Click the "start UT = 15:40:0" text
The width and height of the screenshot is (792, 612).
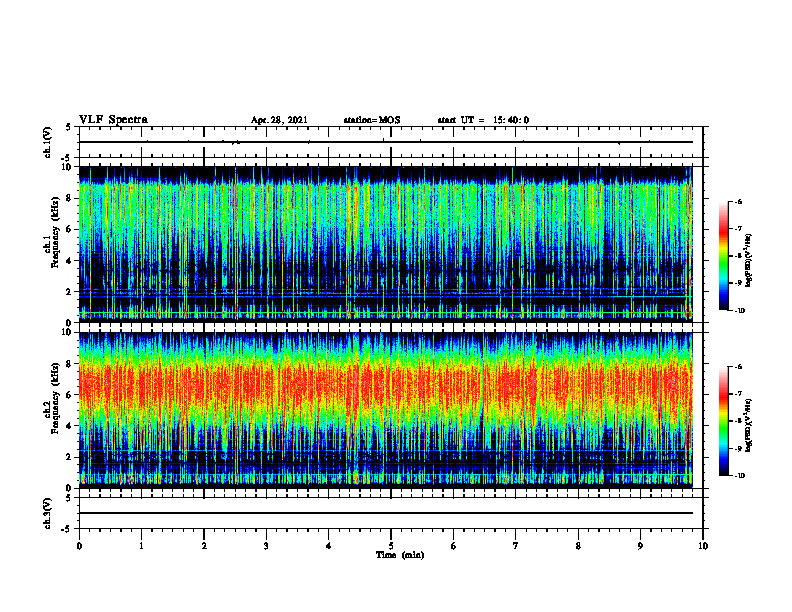coord(483,120)
